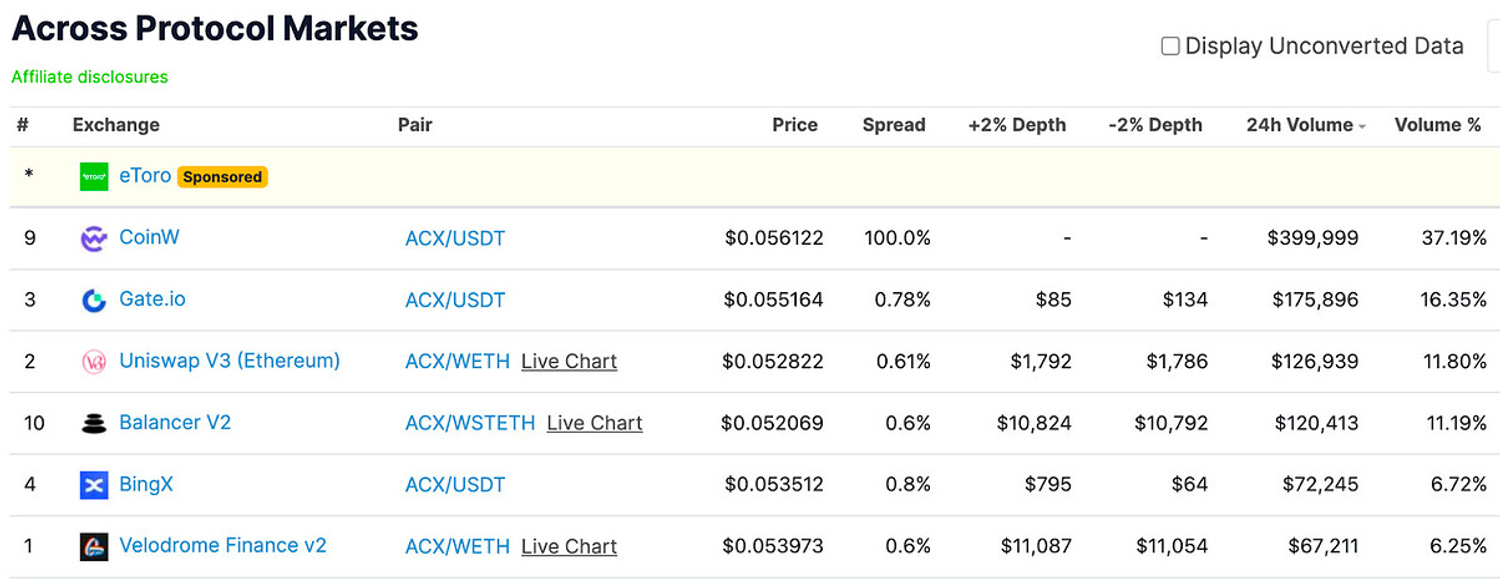Open the Balancer V2 exchange link
1500x581 pixels.
tap(175, 423)
